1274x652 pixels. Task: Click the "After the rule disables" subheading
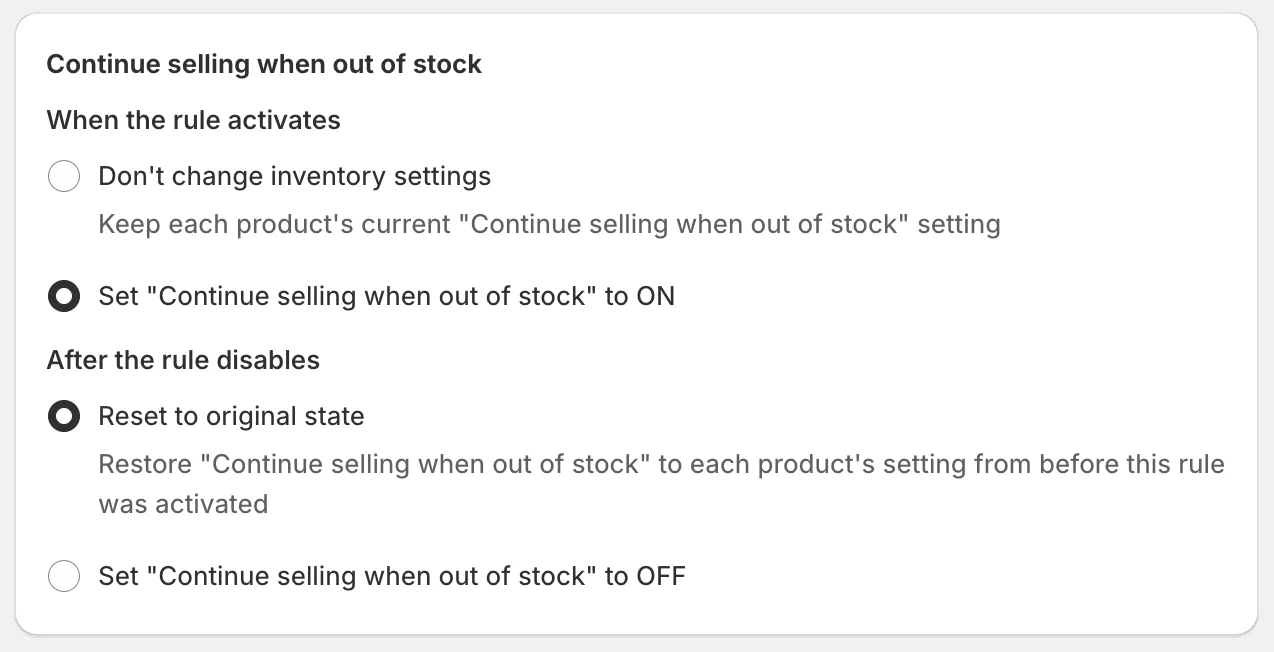tap(183, 361)
